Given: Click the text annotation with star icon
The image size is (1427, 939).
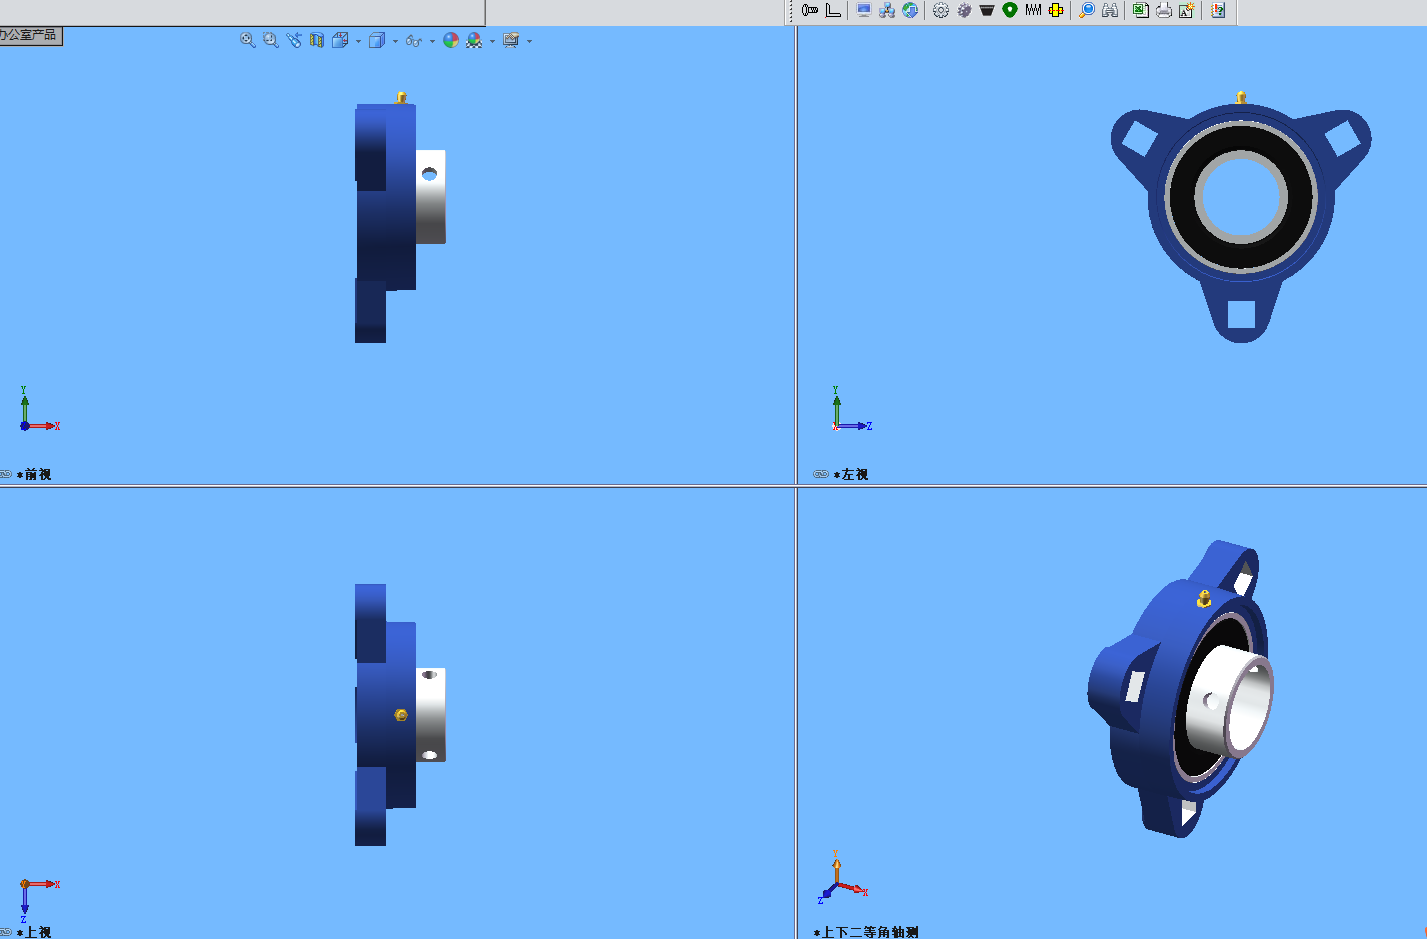Looking at the screenshot, I should [1187, 10].
